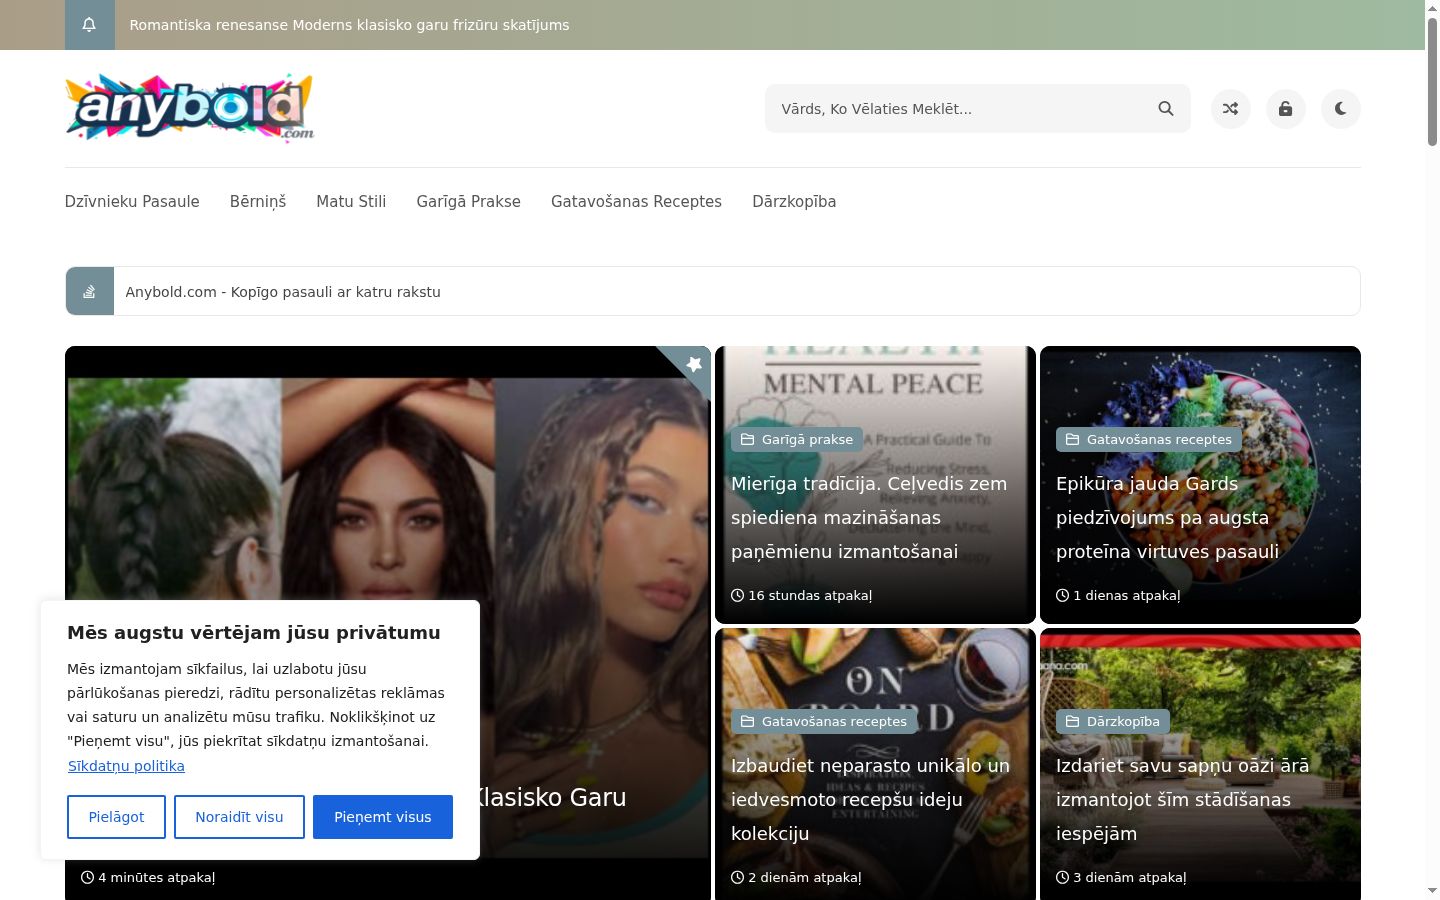Screen dimensions: 1440x900
Task: Open Gatavošanas Receptes menu
Action: tap(636, 201)
